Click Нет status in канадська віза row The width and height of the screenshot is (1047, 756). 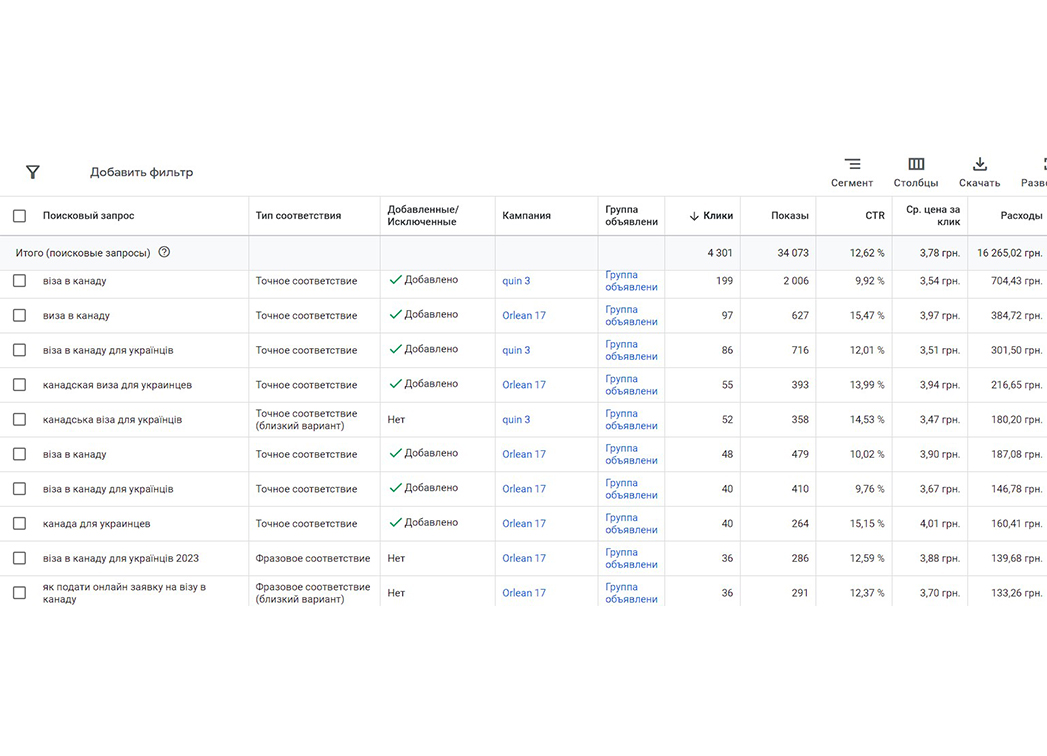pyautogui.click(x=396, y=419)
